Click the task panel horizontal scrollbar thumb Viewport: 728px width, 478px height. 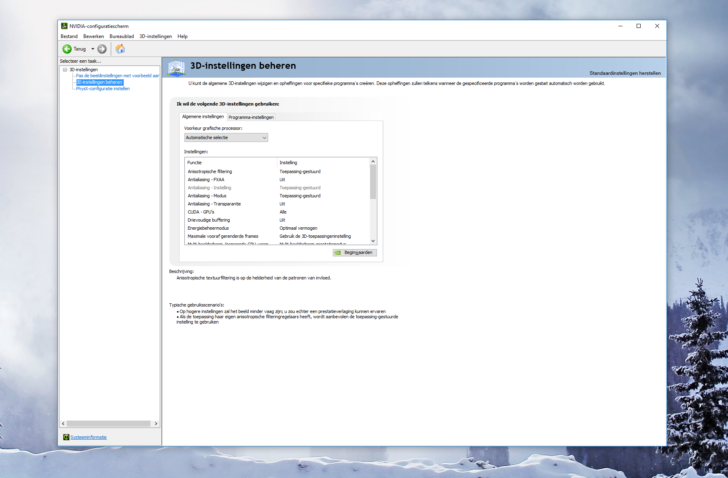point(108,424)
